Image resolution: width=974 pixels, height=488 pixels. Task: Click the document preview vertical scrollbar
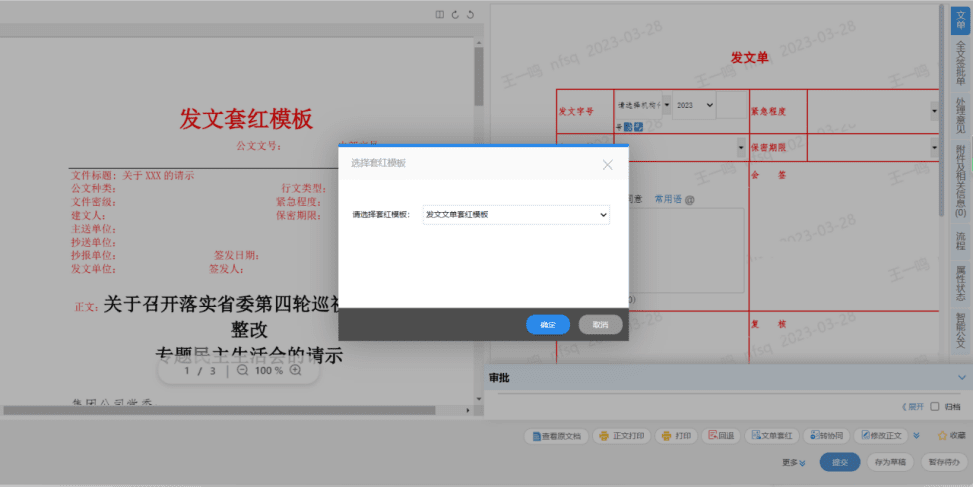tap(479, 77)
